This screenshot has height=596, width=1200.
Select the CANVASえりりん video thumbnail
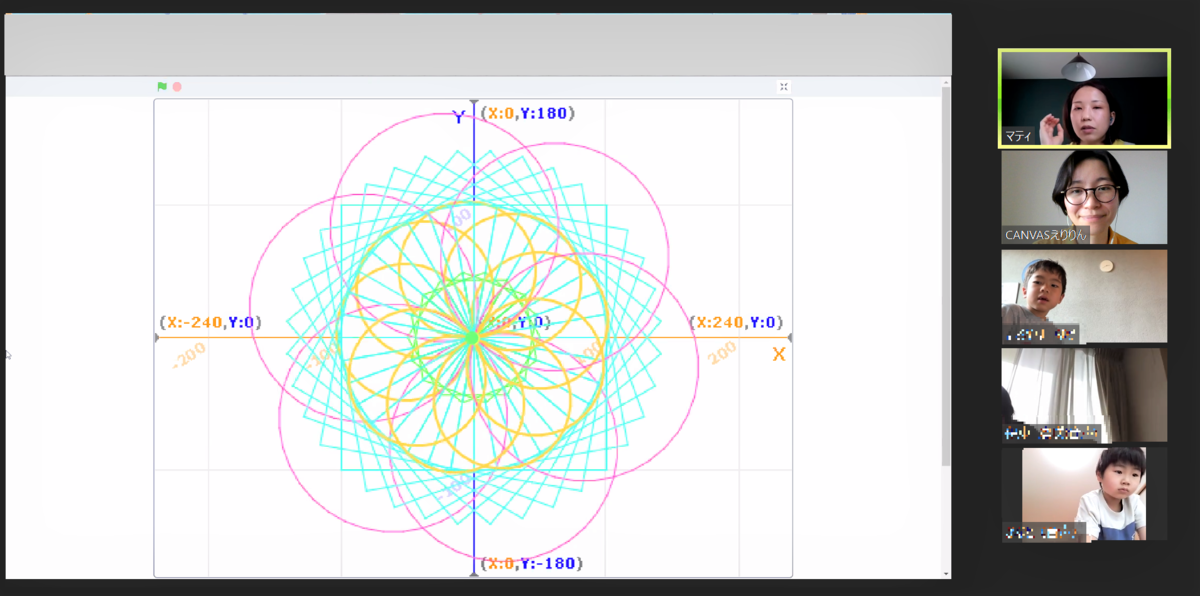(x=1084, y=197)
